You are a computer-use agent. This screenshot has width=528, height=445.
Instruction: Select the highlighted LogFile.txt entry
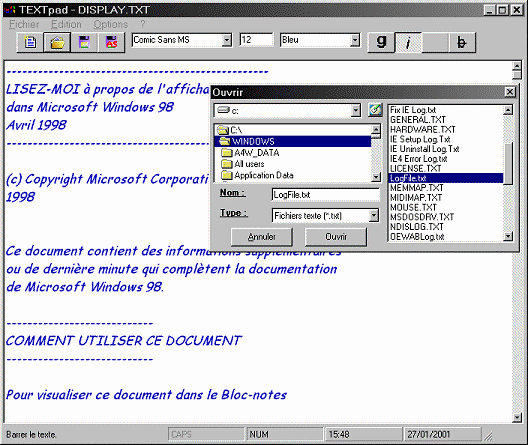pos(446,178)
